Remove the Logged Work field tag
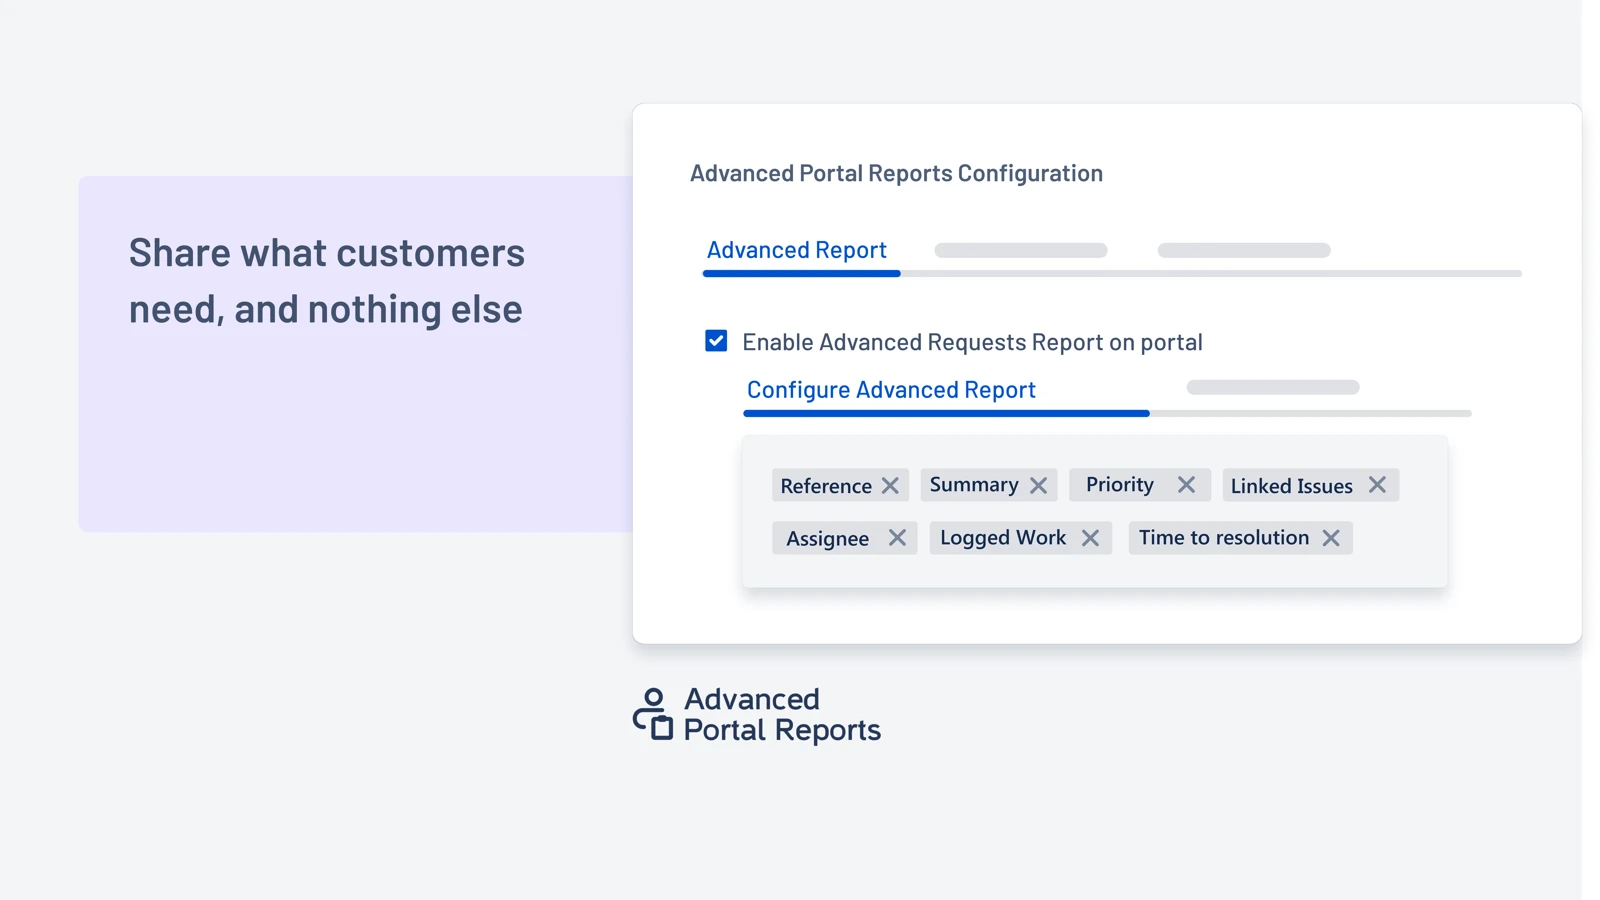 pos(1090,538)
